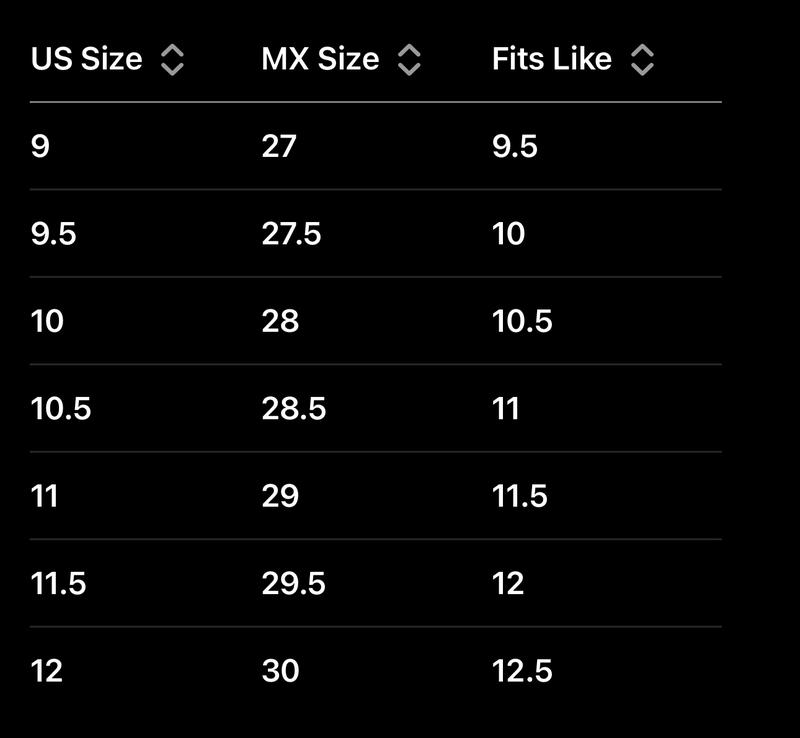The width and height of the screenshot is (800, 738).
Task: Select MX size 29.5 cell
Action: point(294,583)
